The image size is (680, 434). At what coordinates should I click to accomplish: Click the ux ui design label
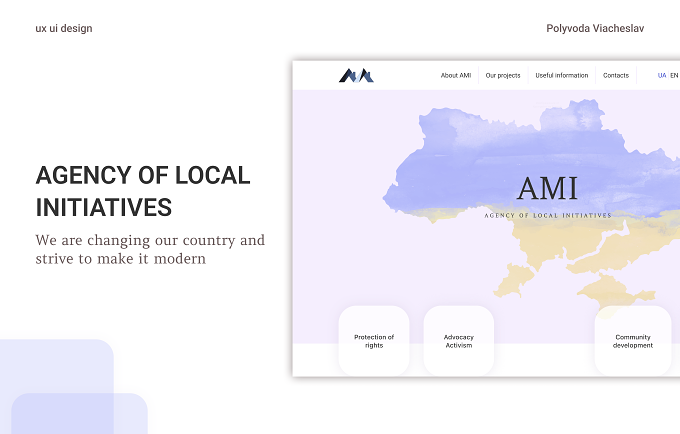click(x=64, y=29)
